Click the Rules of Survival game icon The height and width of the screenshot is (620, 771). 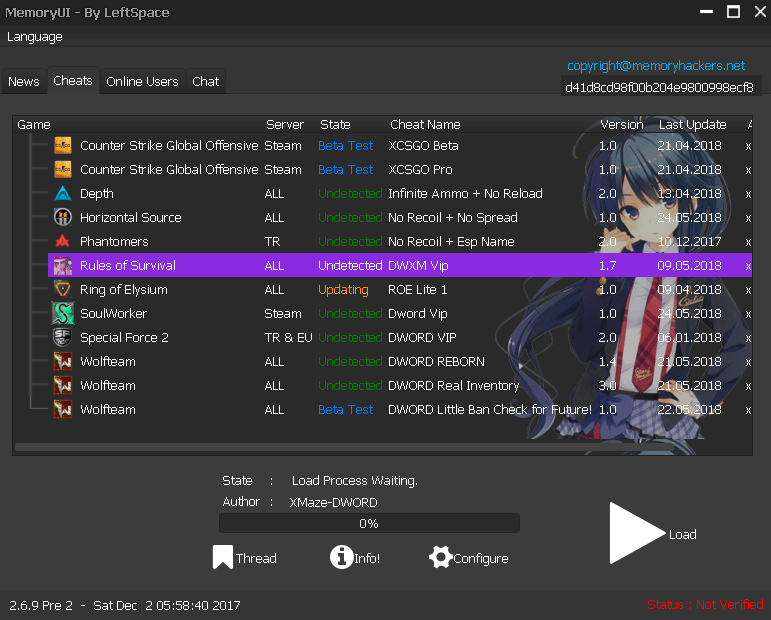pyautogui.click(x=62, y=266)
